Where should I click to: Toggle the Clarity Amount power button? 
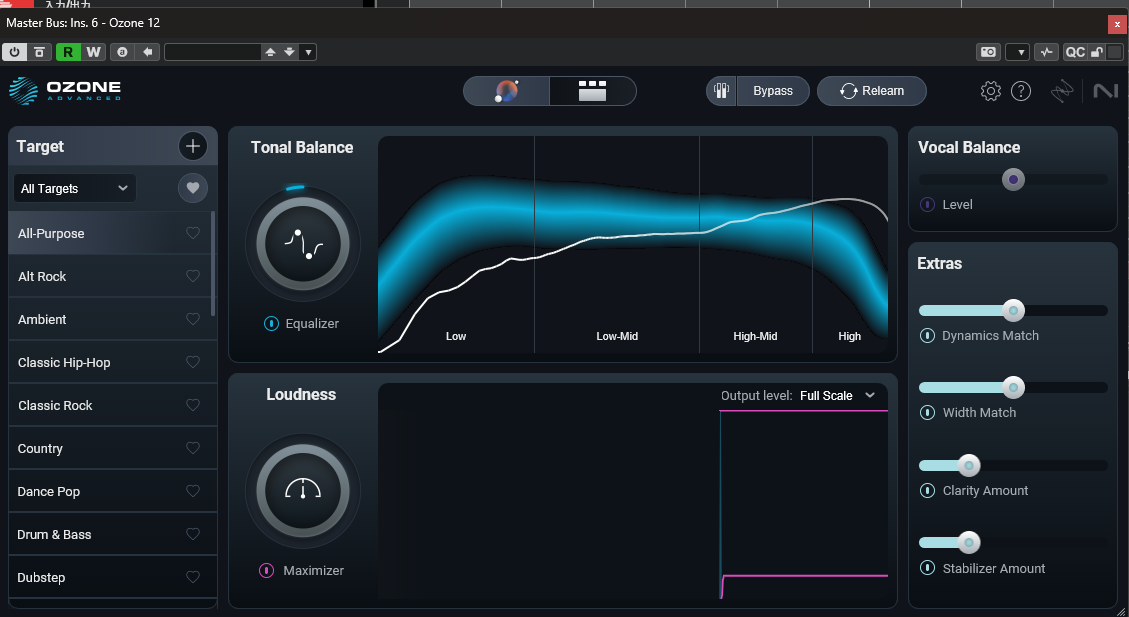pyautogui.click(x=927, y=490)
